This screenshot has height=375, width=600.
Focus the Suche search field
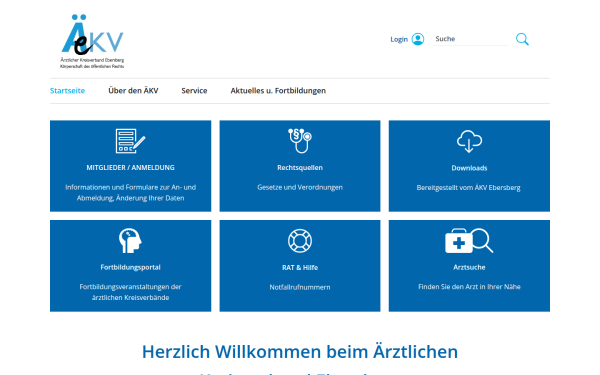click(470, 39)
